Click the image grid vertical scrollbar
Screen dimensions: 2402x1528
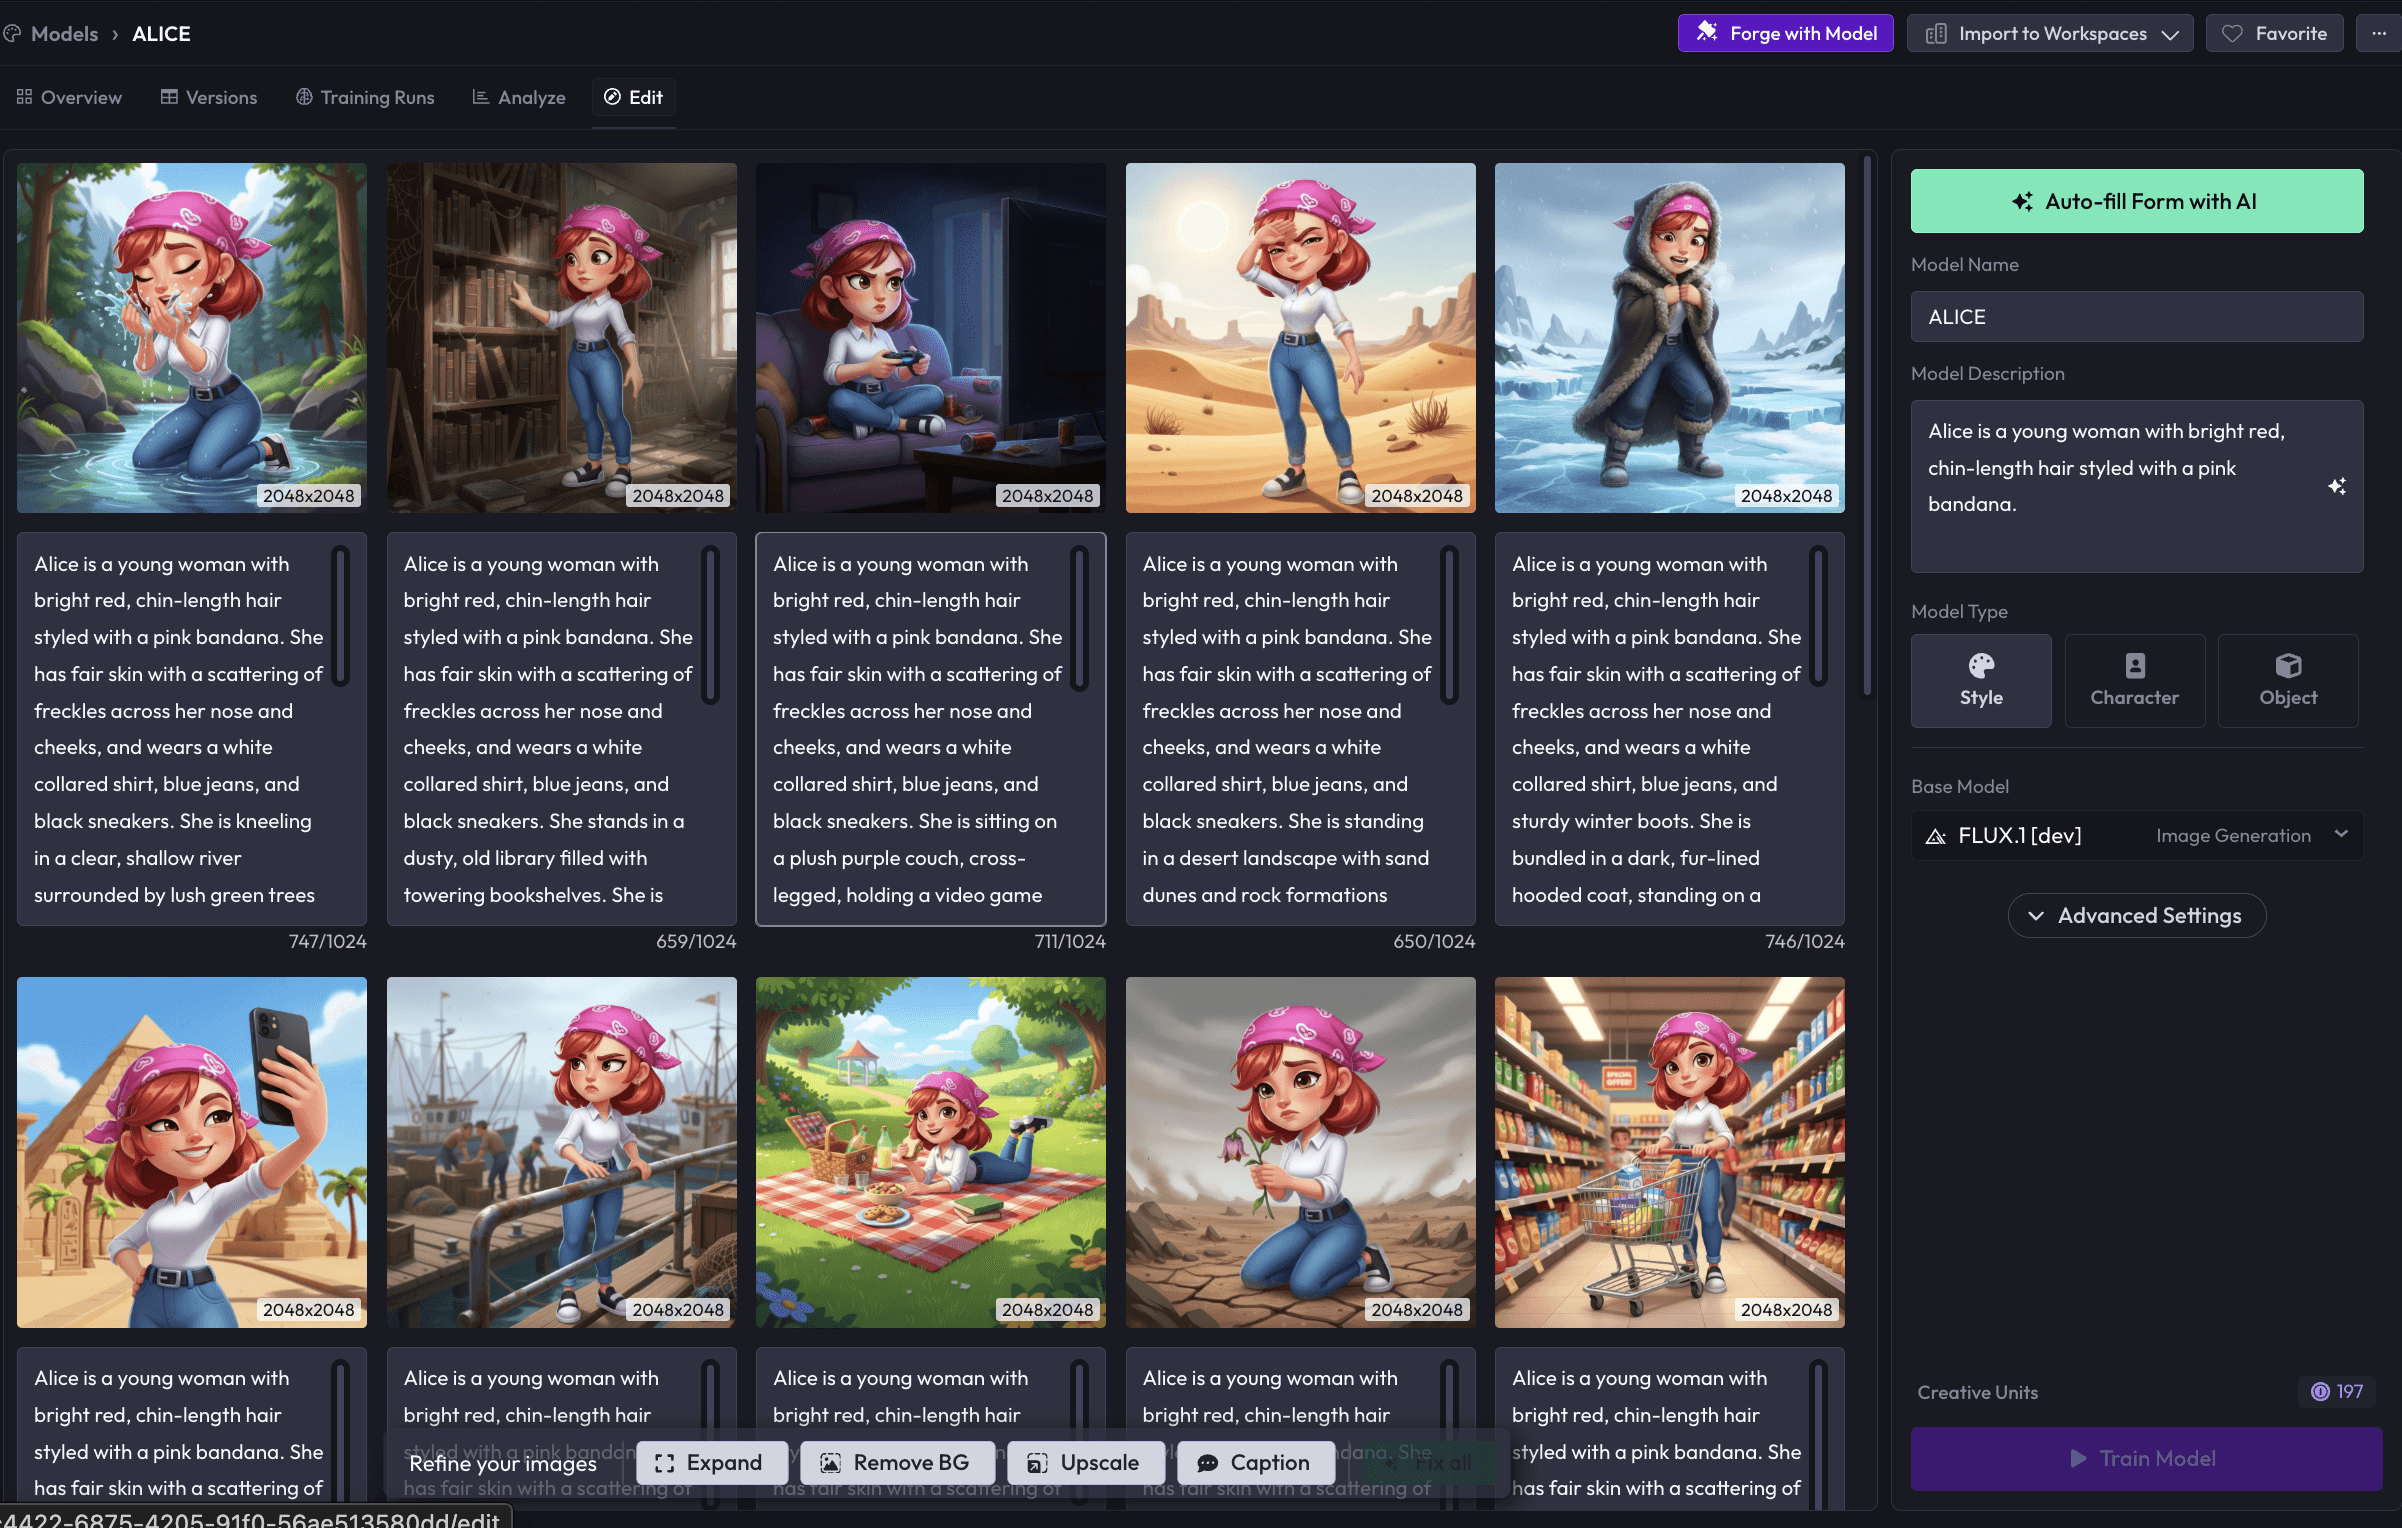click(x=1866, y=425)
